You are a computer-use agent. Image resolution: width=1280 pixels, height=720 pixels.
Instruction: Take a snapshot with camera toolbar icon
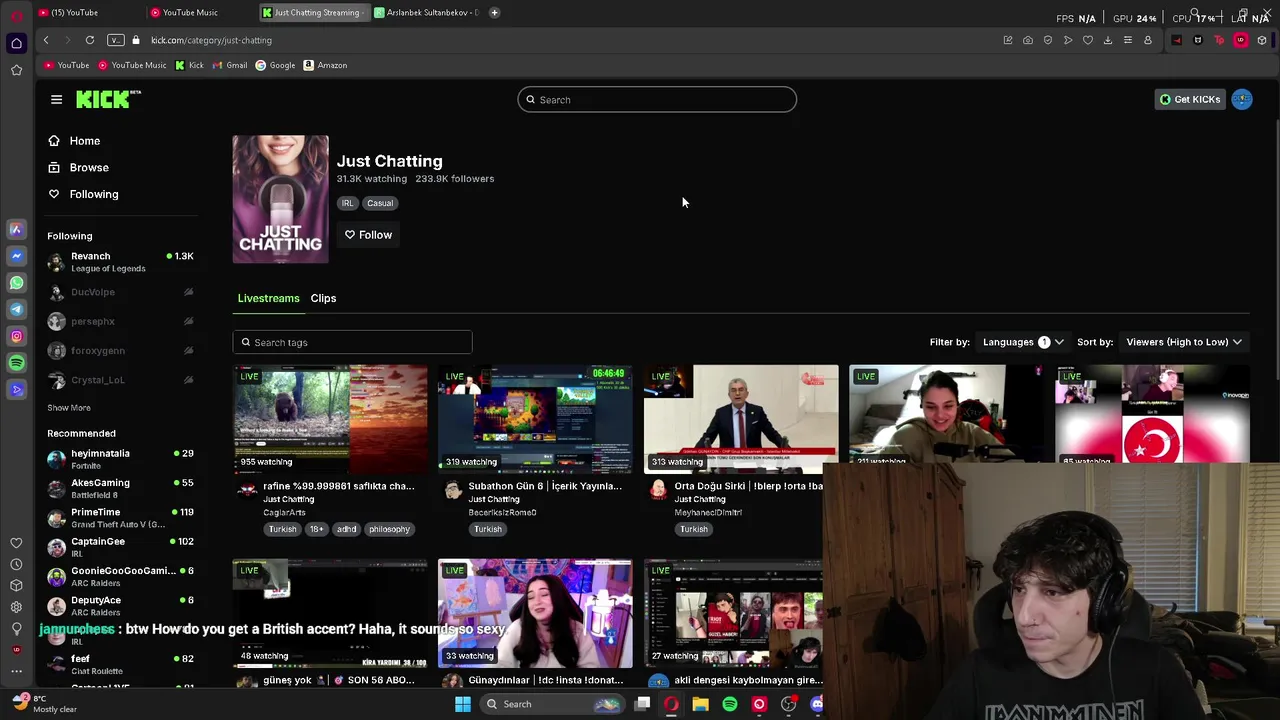(1028, 40)
